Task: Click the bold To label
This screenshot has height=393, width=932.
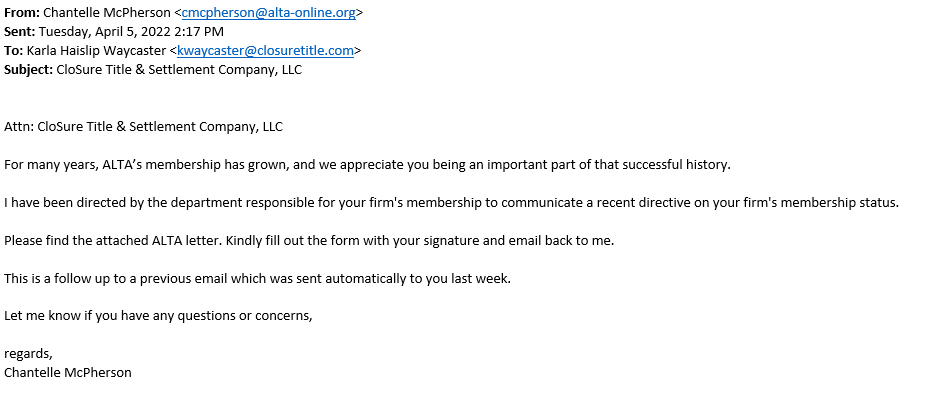Action: click(x=14, y=51)
